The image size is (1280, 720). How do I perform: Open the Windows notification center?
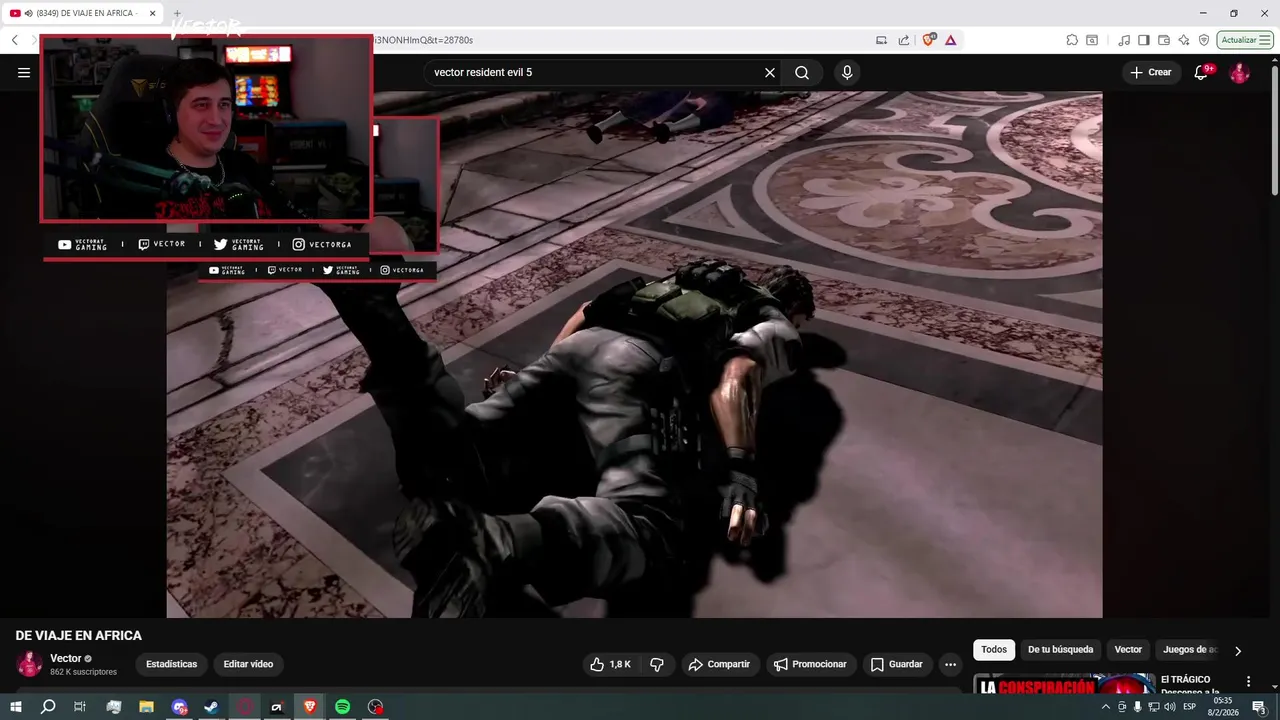(1260, 707)
